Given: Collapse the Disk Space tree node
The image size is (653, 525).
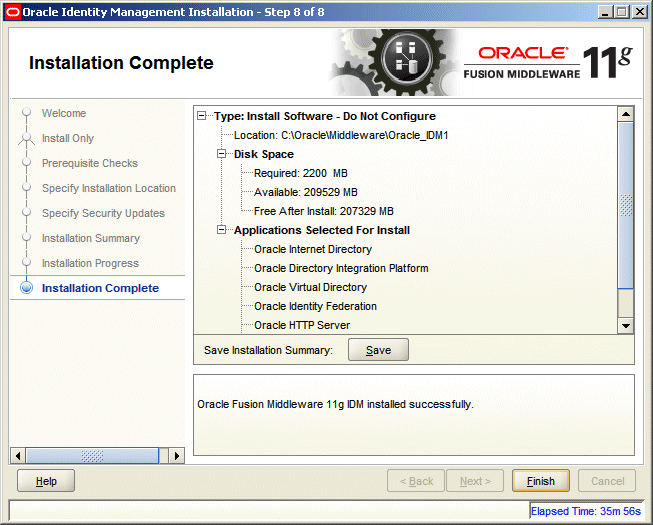Looking at the screenshot, I should coord(222,154).
